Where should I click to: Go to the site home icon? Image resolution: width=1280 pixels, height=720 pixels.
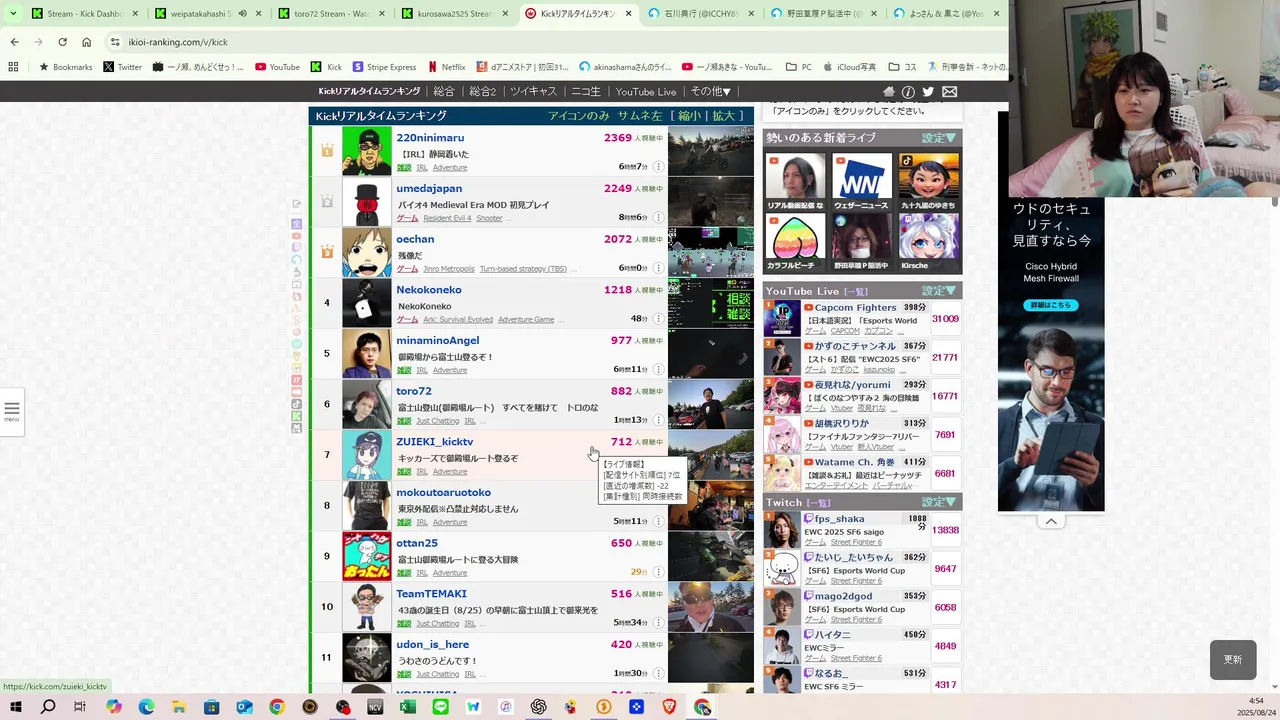click(889, 91)
